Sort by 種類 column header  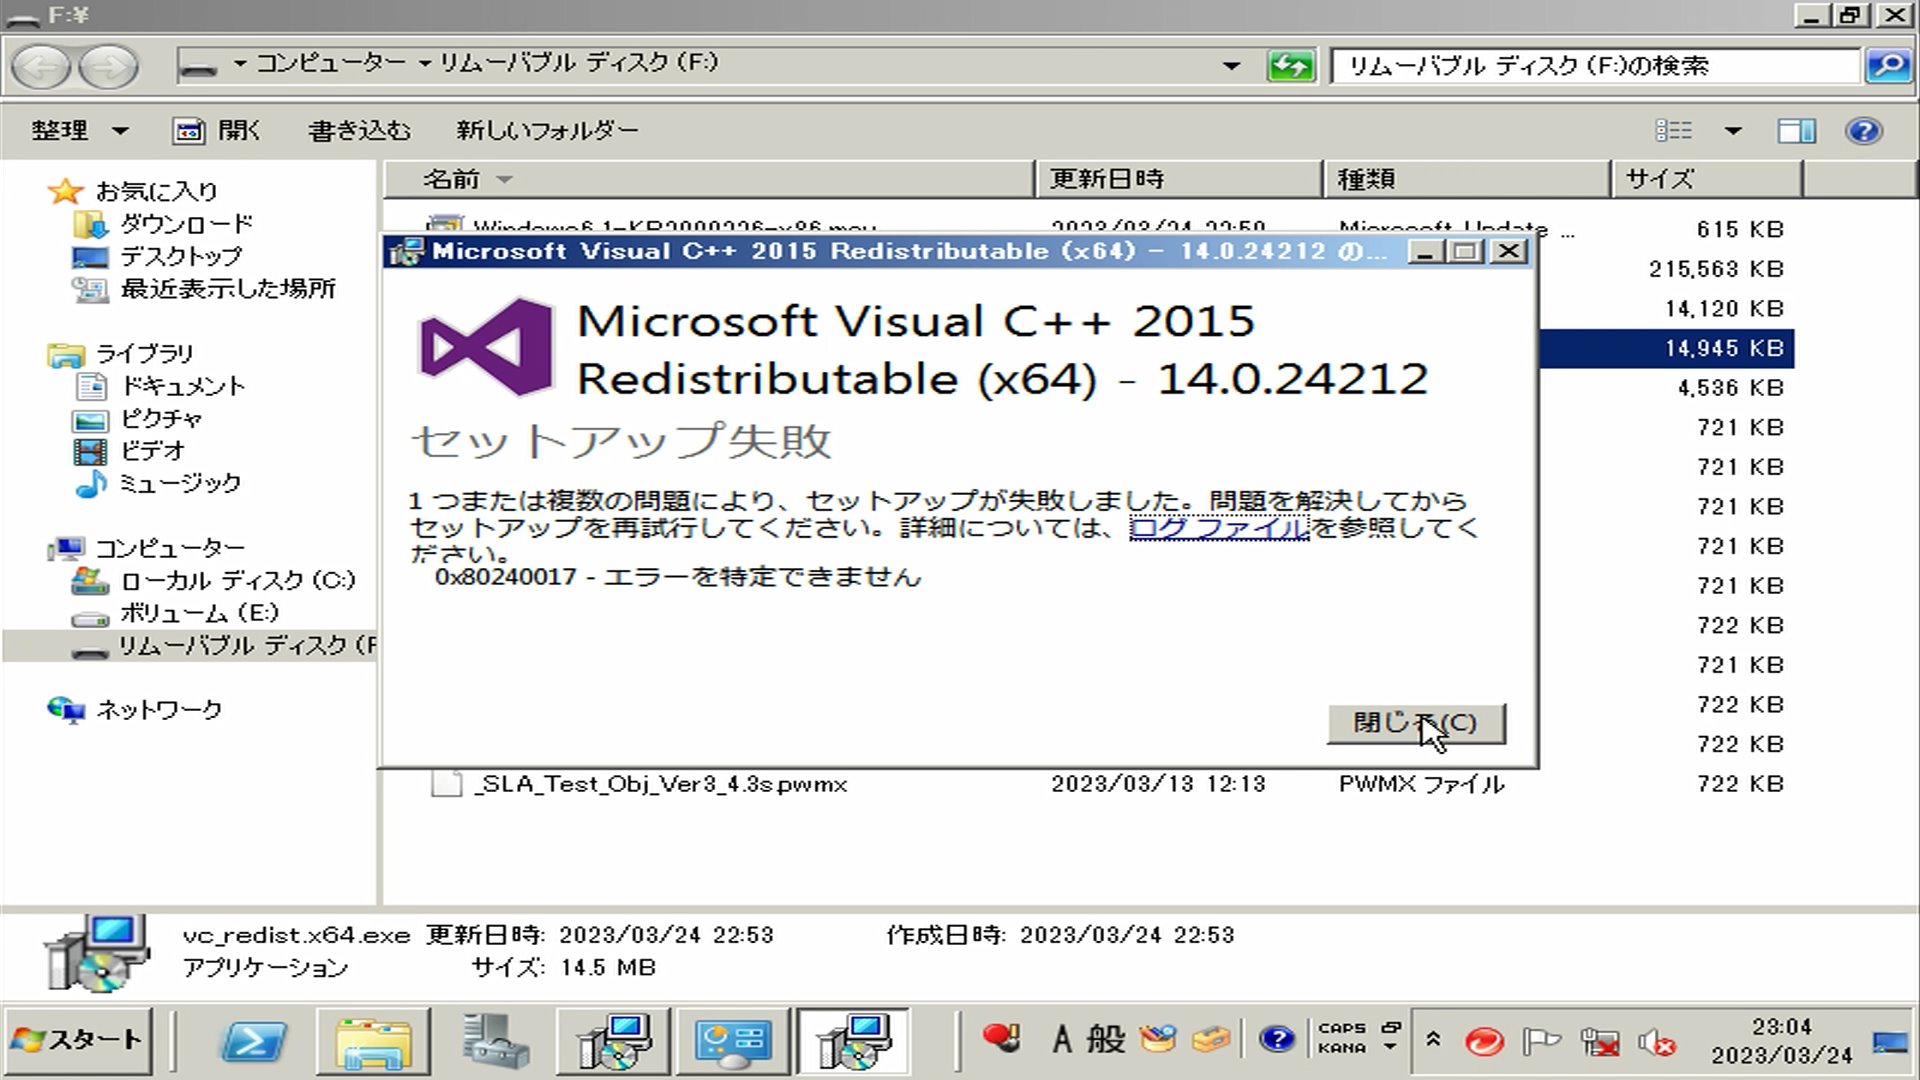(1466, 179)
